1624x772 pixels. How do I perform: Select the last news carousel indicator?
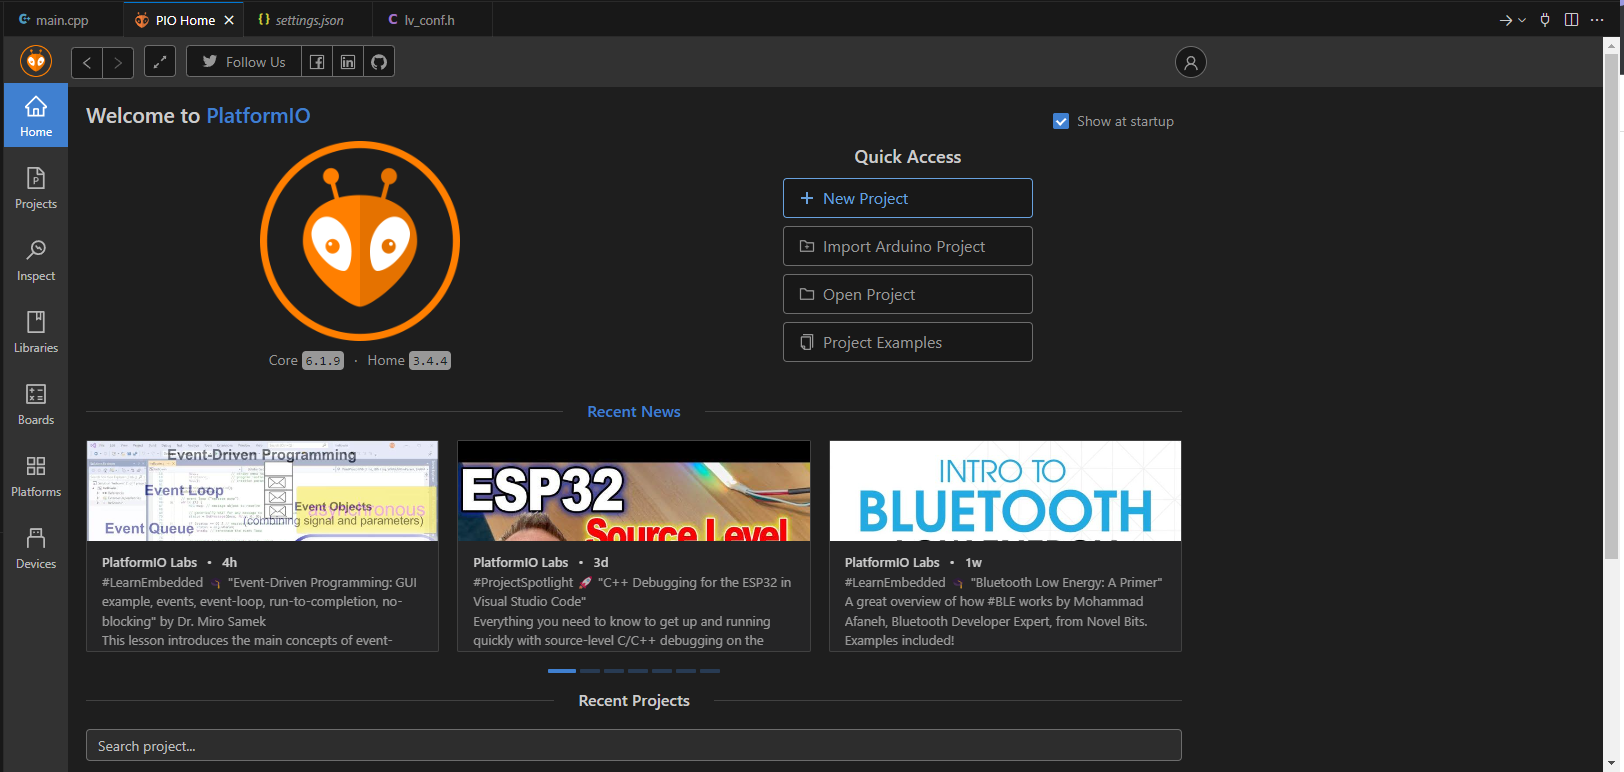pyautogui.click(x=710, y=671)
